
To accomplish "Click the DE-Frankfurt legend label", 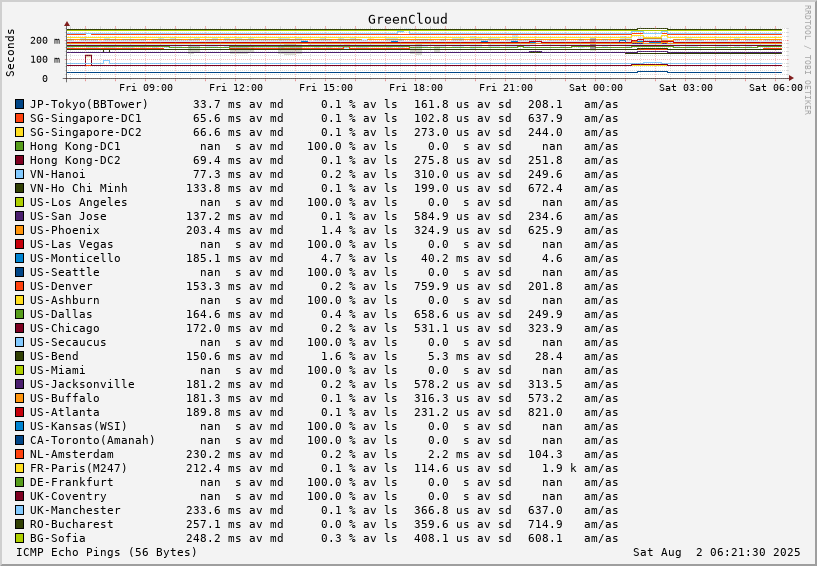I will [x=71, y=482].
